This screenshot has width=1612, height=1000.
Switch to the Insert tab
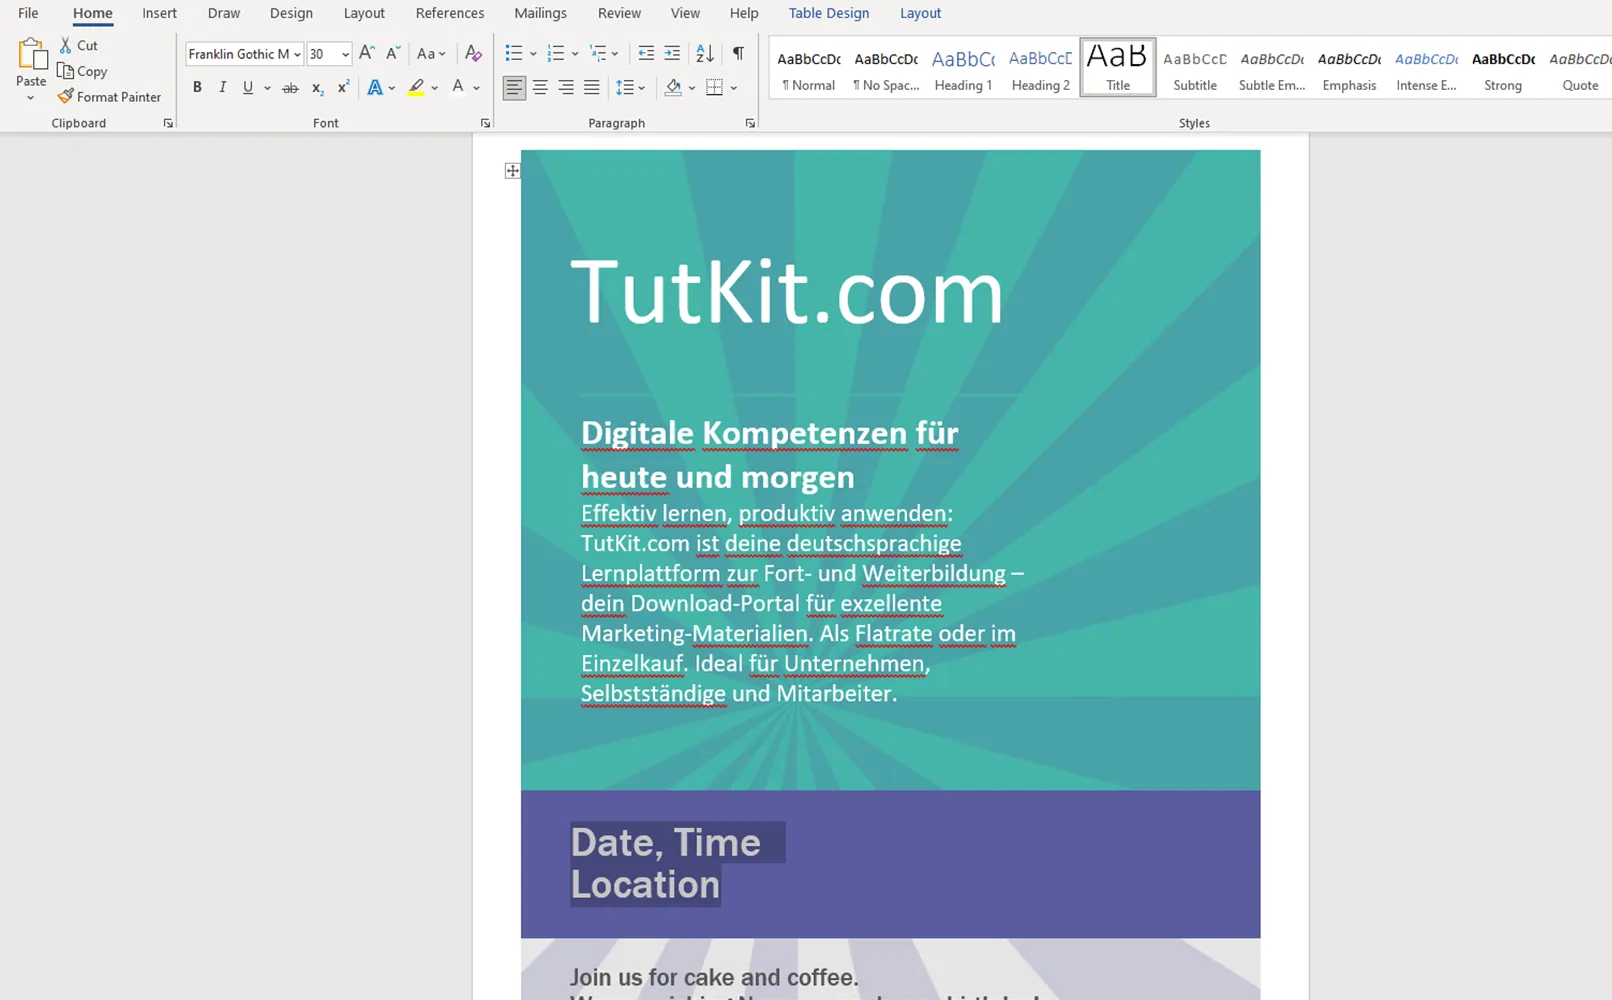[x=159, y=13]
